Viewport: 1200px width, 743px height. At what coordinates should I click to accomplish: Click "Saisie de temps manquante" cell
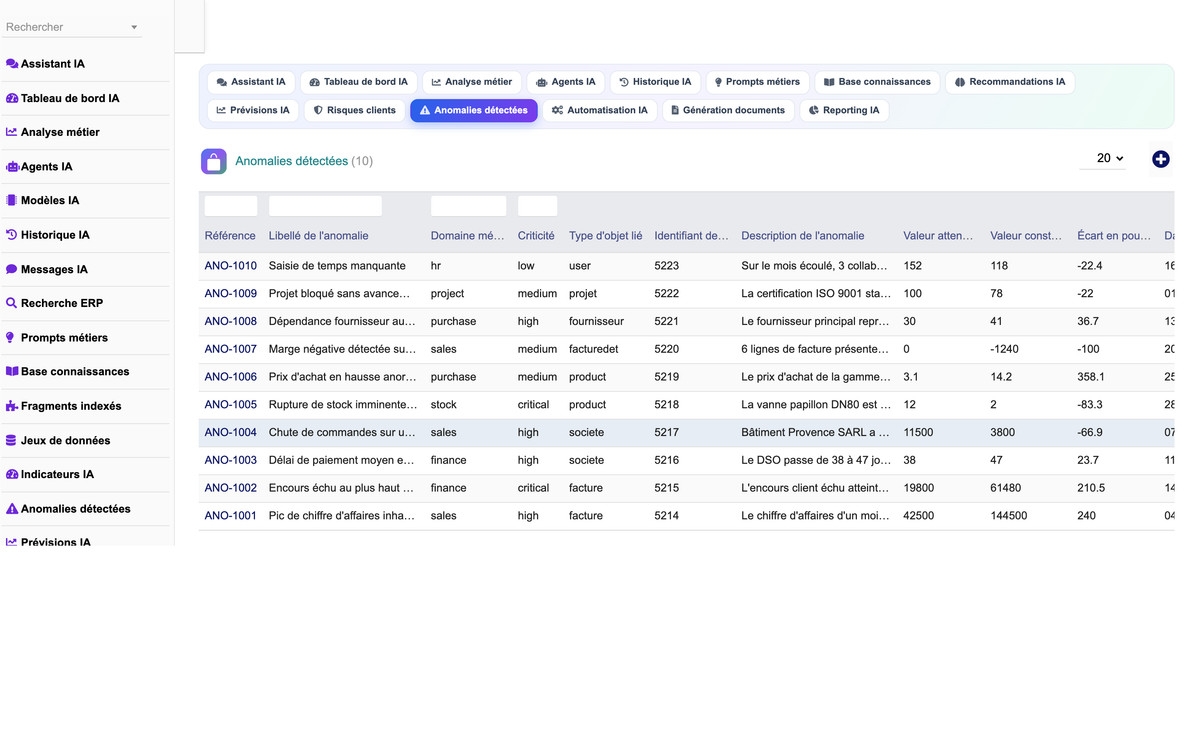(x=337, y=266)
